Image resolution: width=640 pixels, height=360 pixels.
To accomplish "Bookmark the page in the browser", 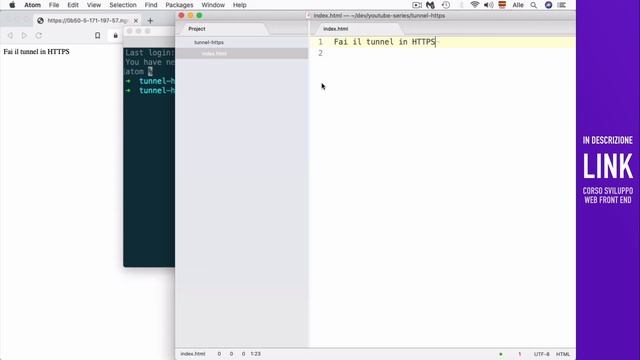I will click(98, 36).
